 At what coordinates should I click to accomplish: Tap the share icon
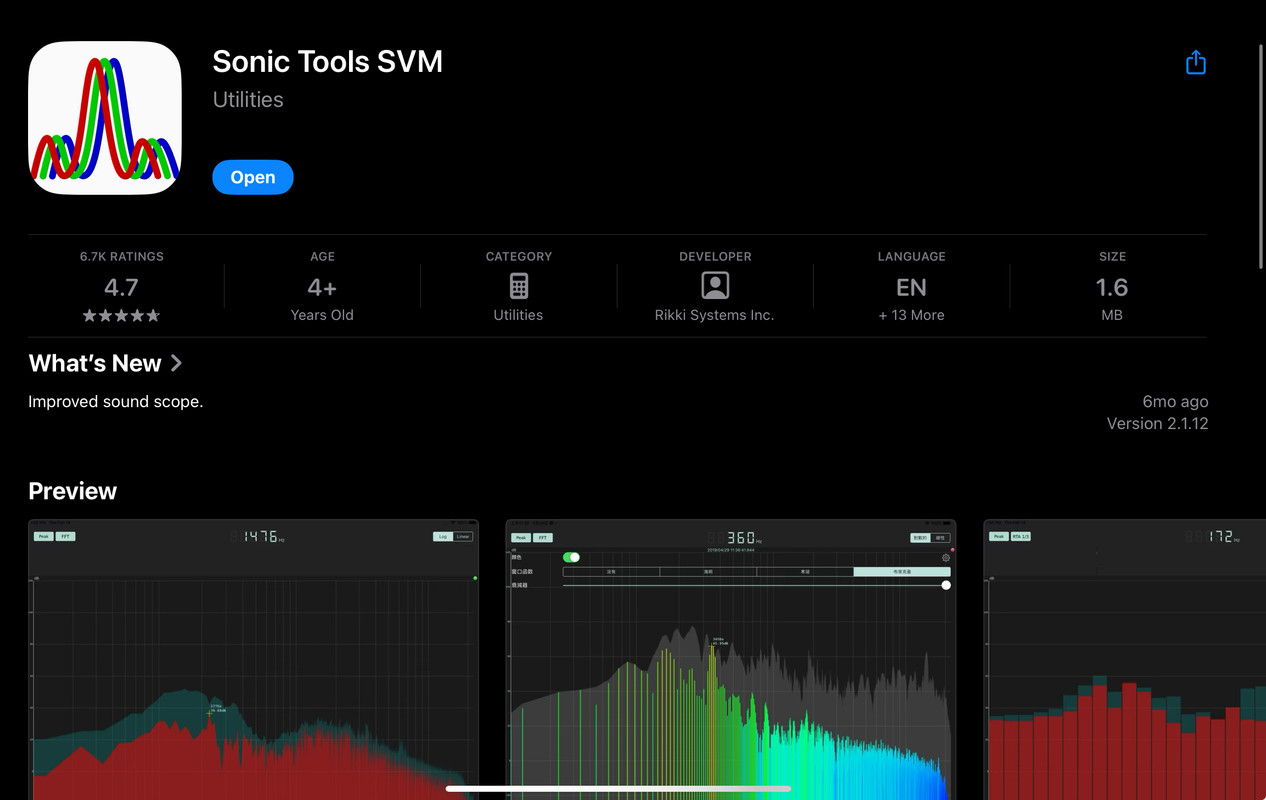(1195, 63)
